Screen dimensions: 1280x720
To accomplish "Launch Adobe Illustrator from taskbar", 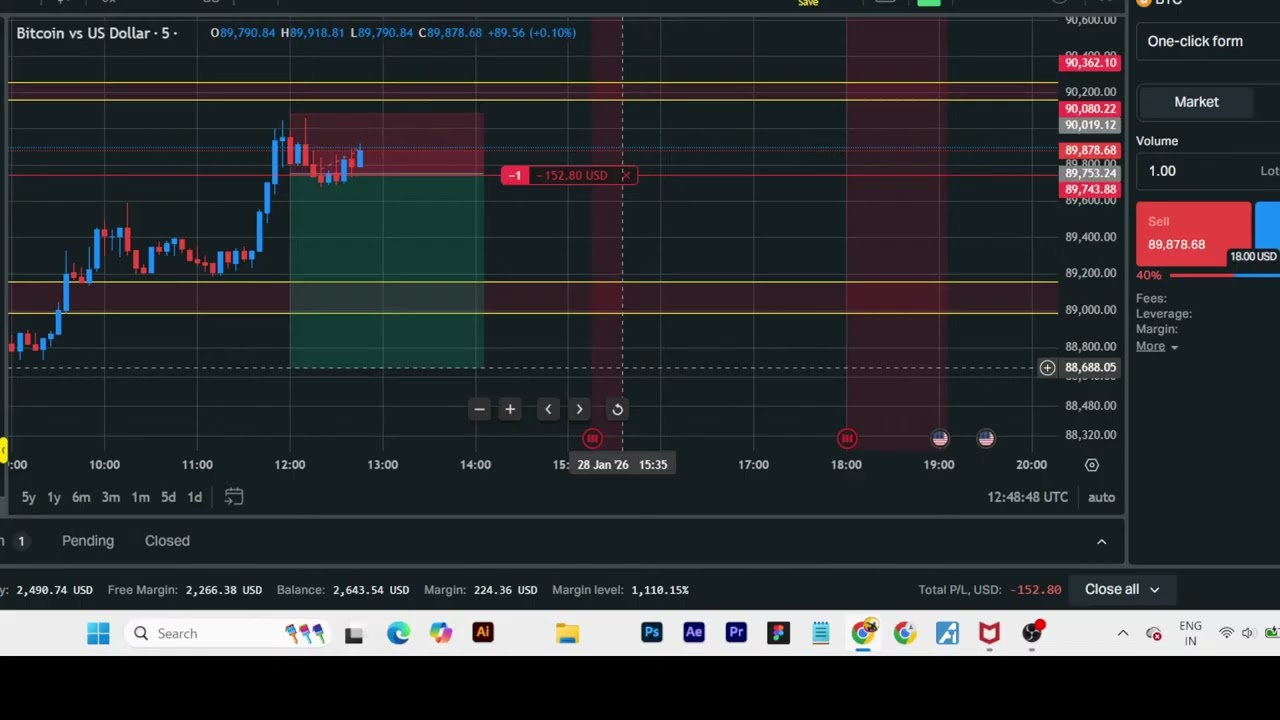I will click(x=483, y=634).
